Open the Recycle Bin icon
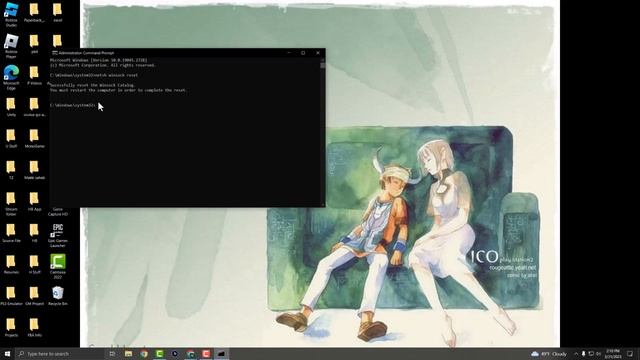 (58, 296)
